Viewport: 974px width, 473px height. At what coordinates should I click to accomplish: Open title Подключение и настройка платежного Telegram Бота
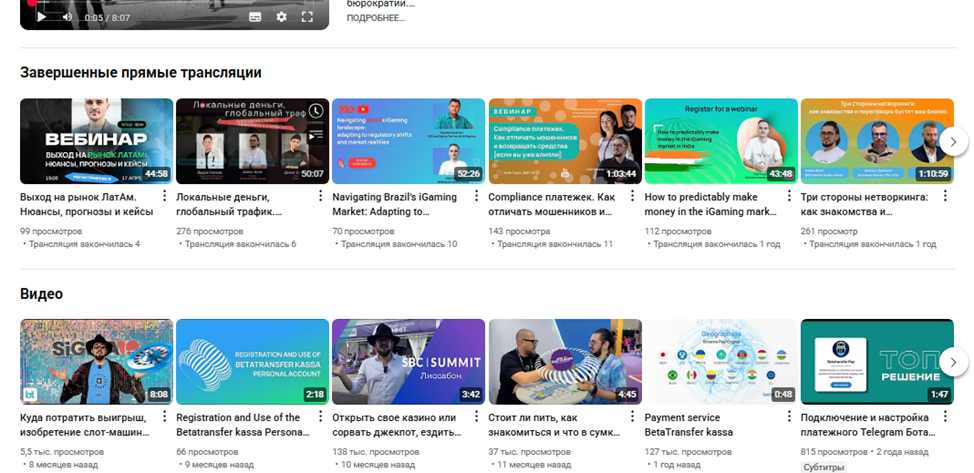[868, 425]
